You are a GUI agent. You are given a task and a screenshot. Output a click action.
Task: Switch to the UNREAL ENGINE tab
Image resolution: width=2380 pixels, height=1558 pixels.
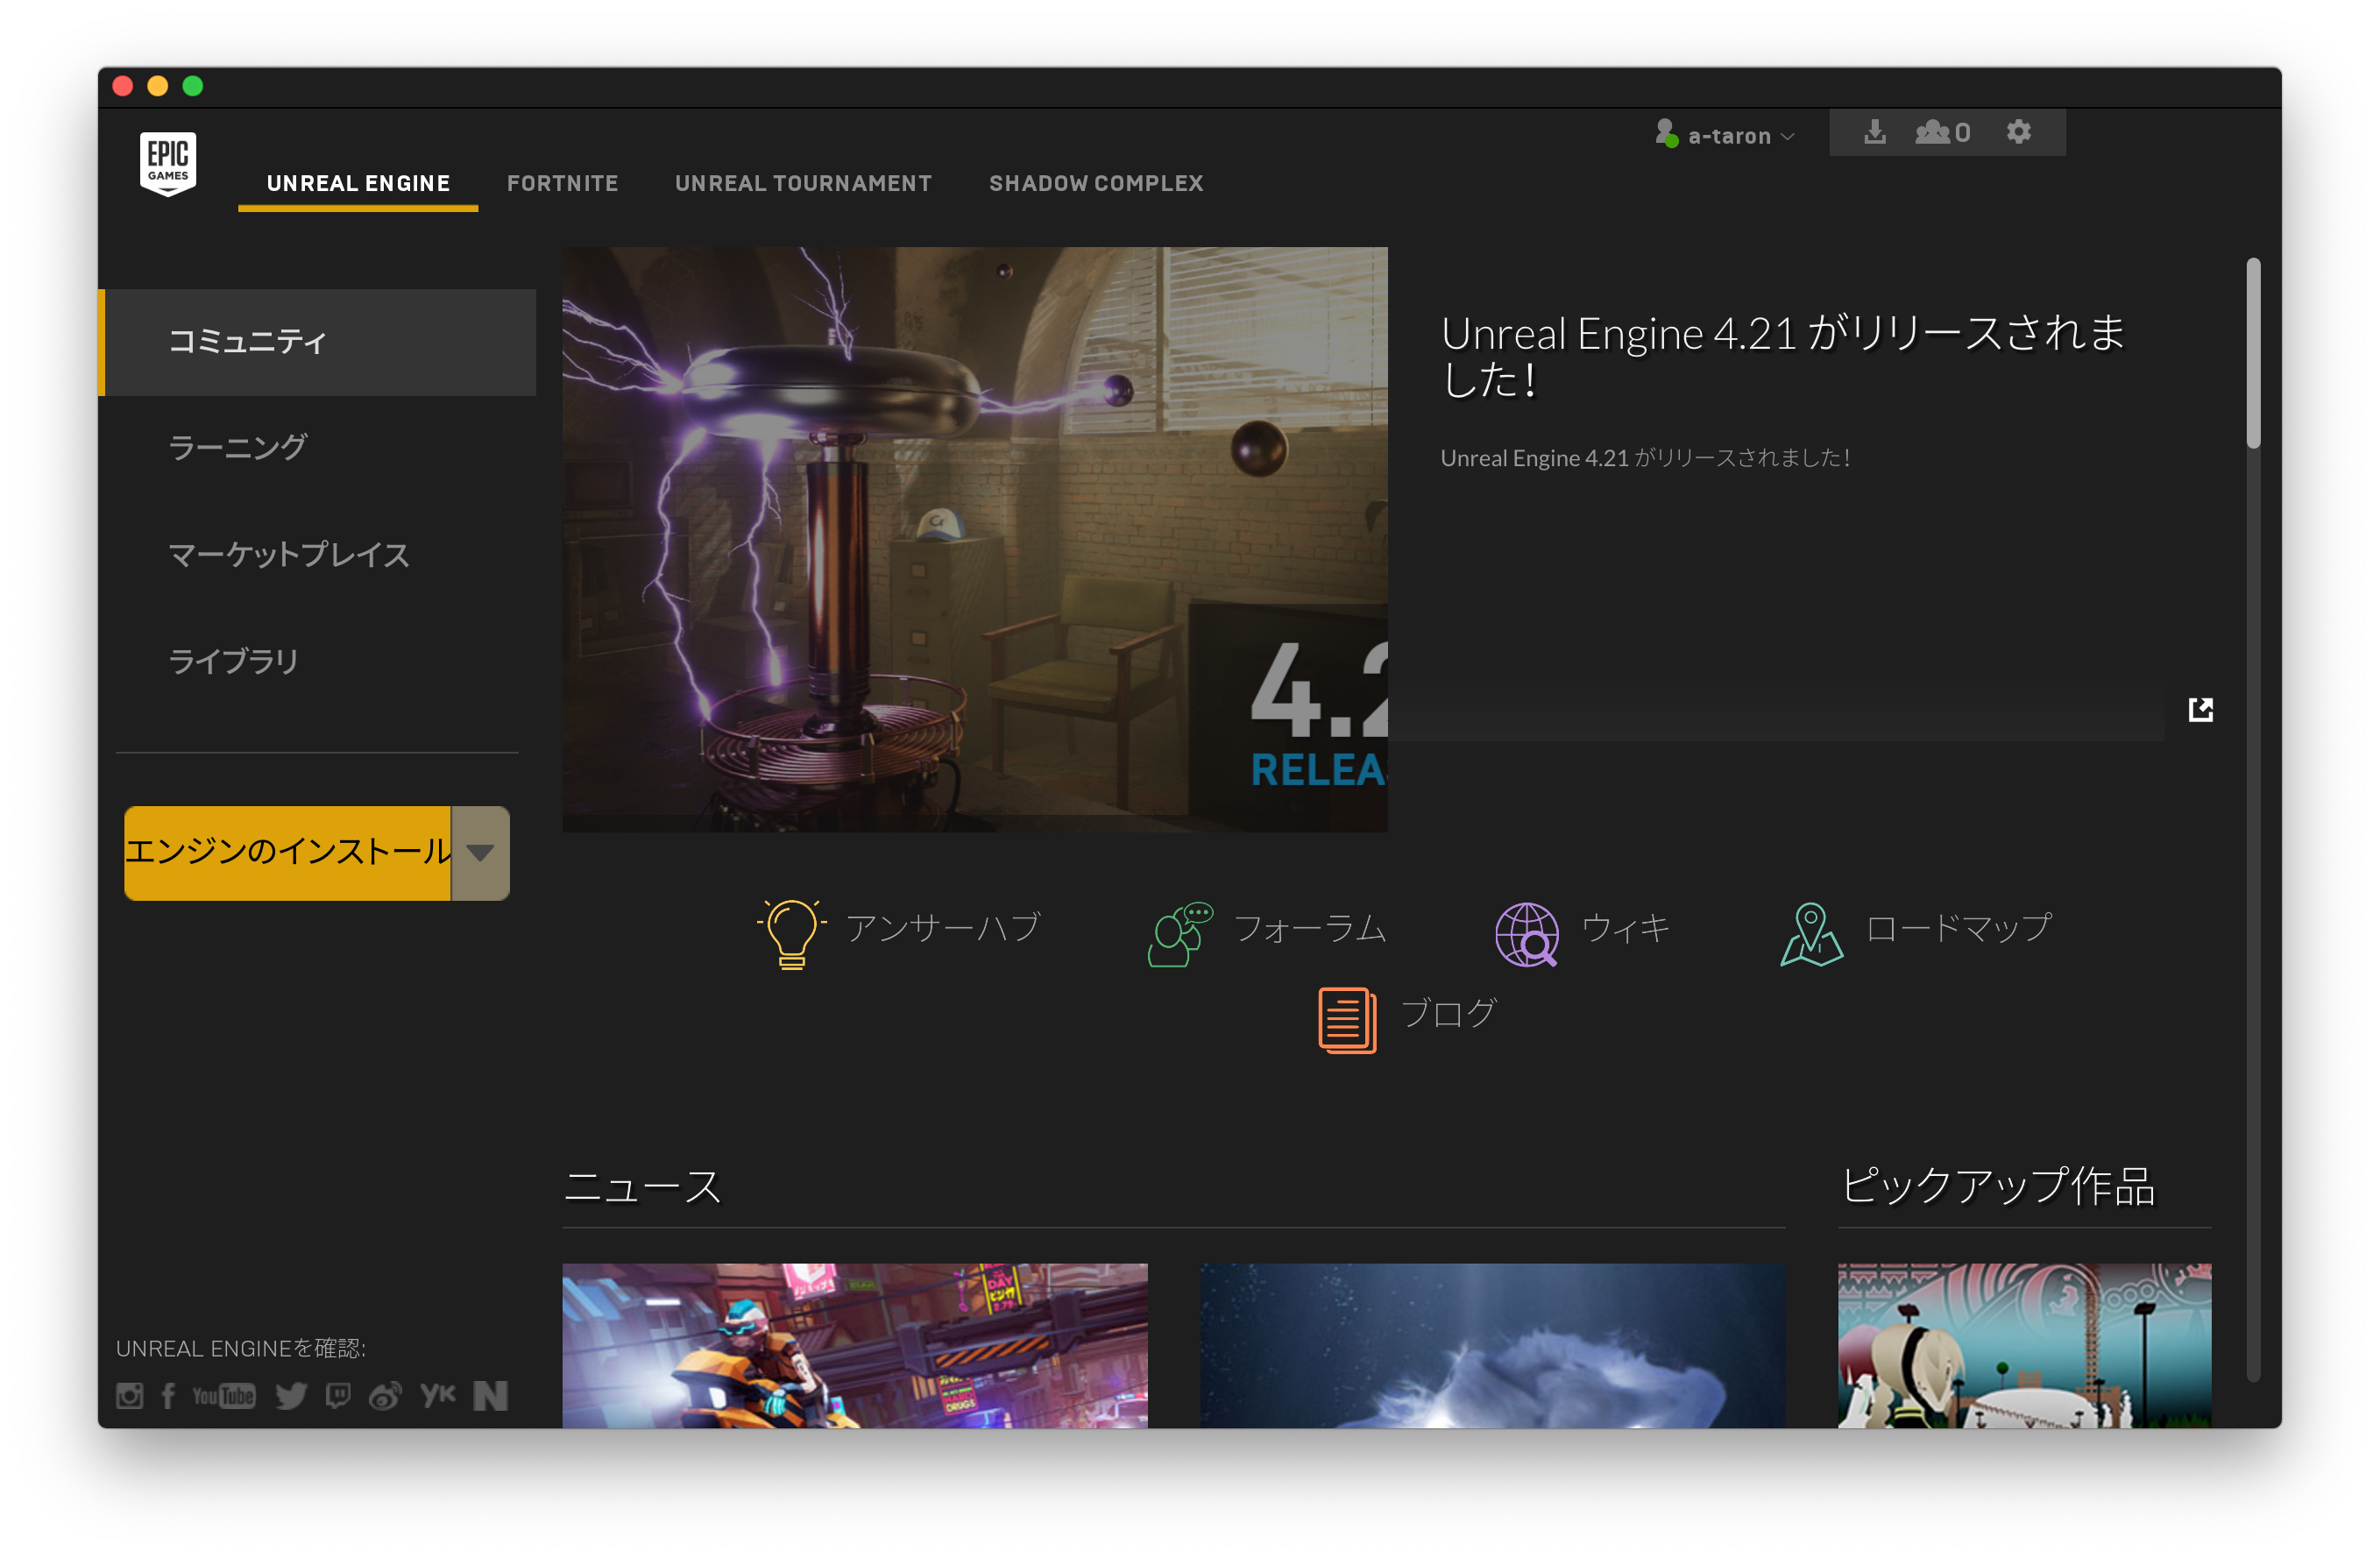coord(358,183)
